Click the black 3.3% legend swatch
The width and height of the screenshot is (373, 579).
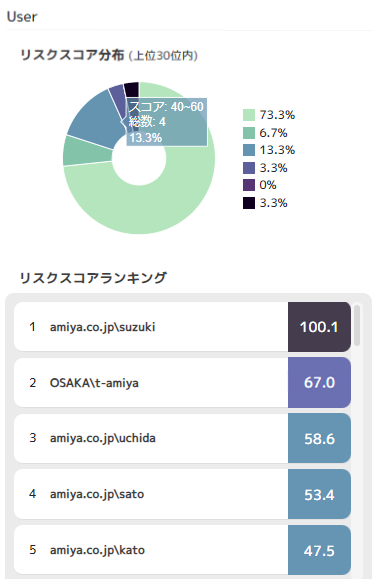pos(249,203)
